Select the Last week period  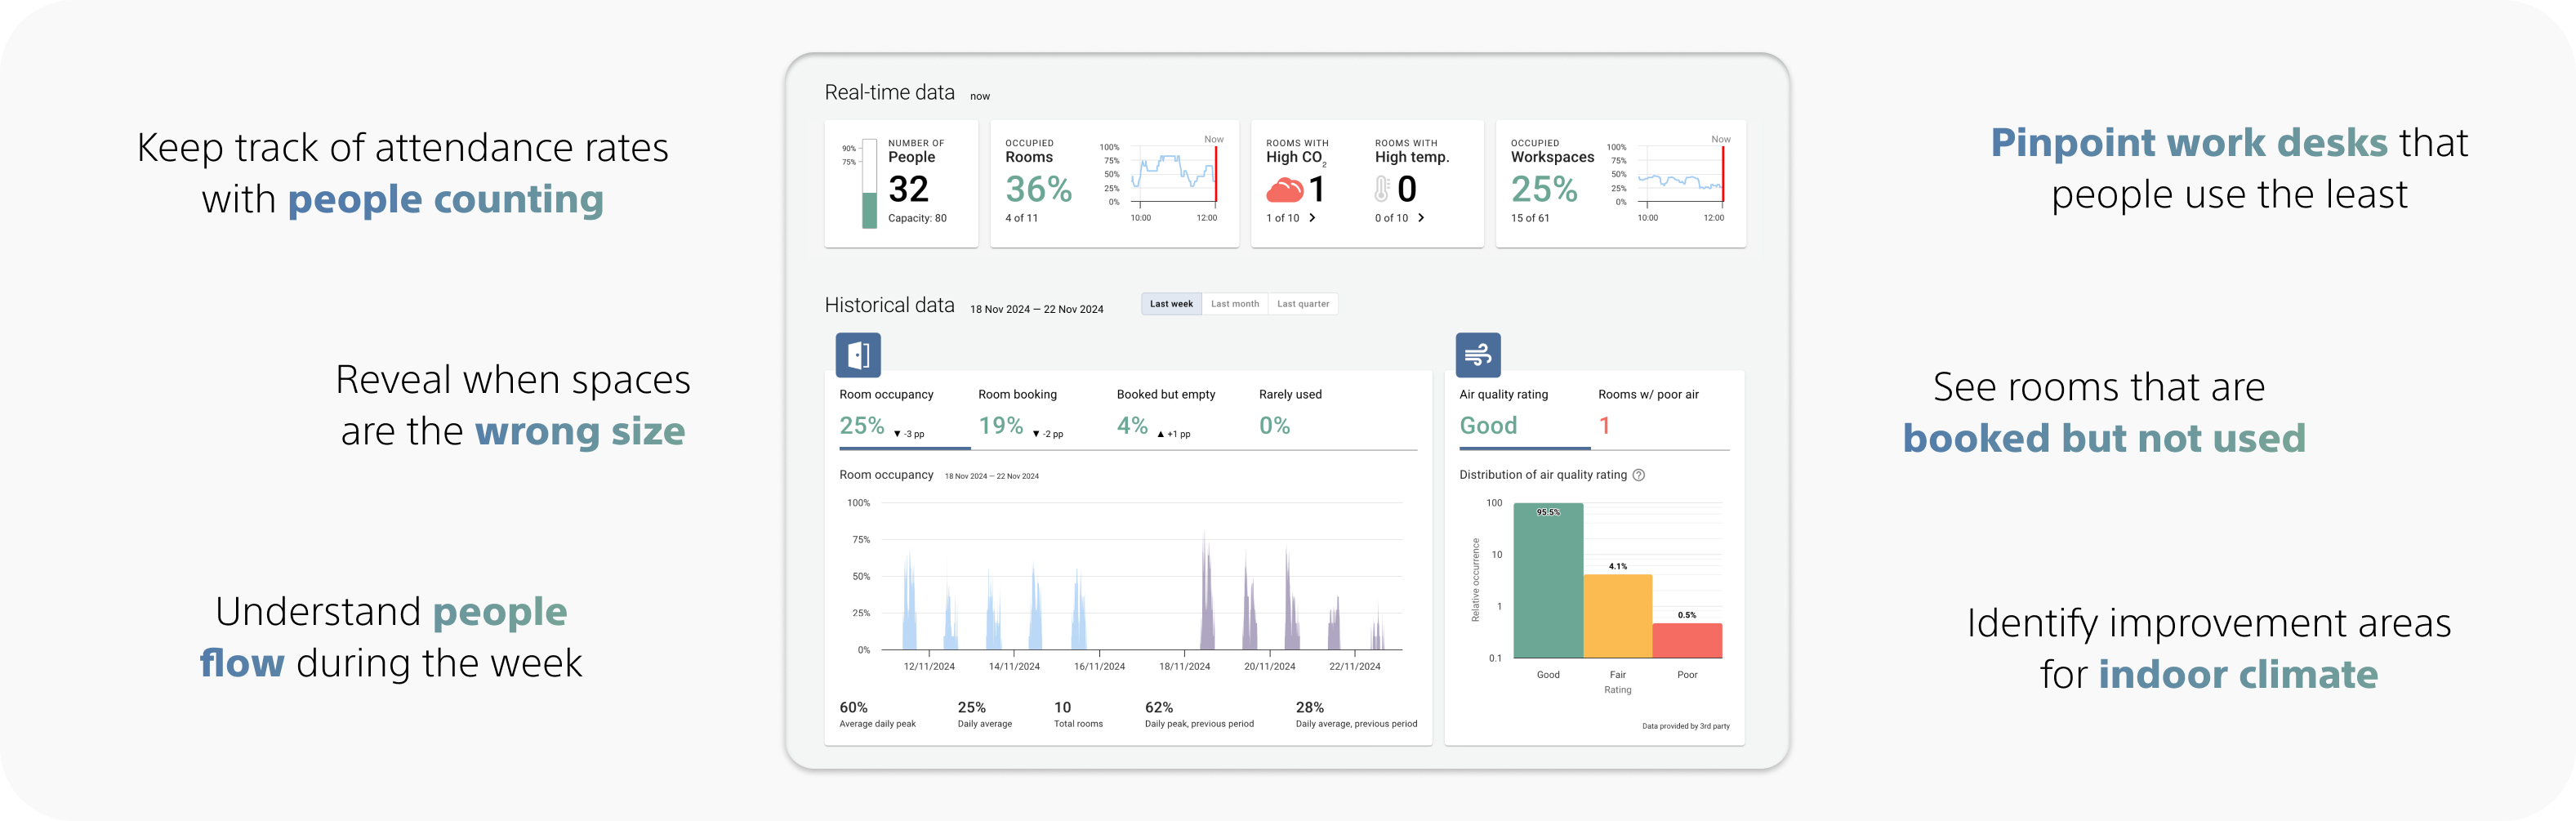pyautogui.click(x=1171, y=304)
